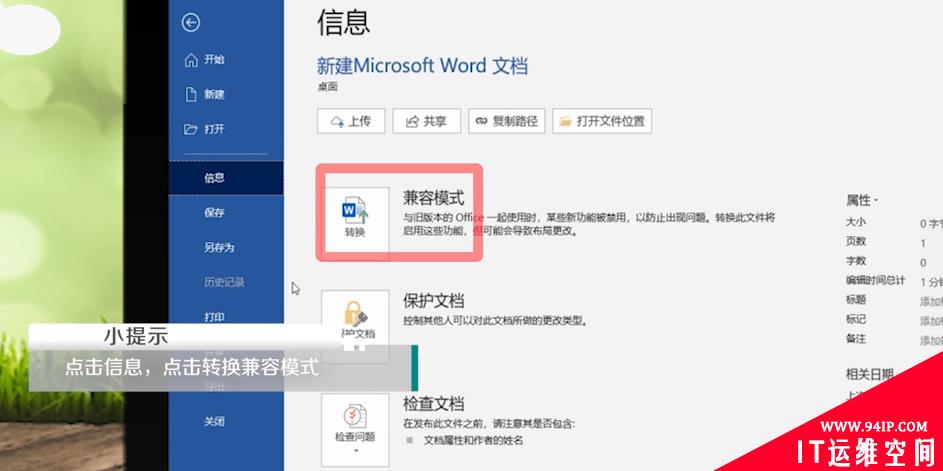
Task: Click the 编辑时间总计 property label
Action: 876,280
